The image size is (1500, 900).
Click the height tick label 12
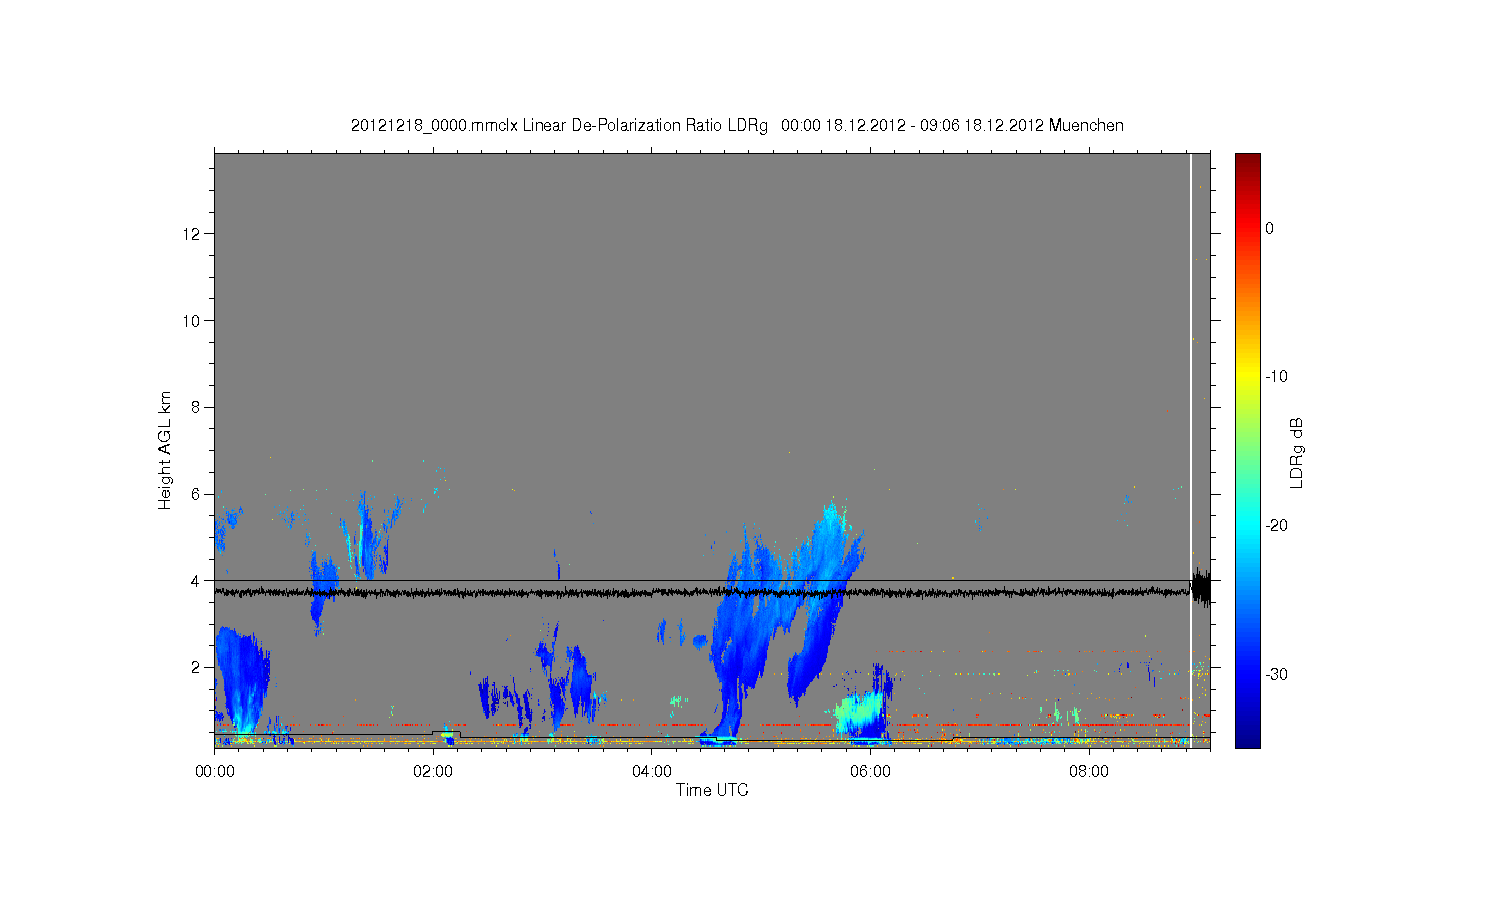tap(192, 234)
